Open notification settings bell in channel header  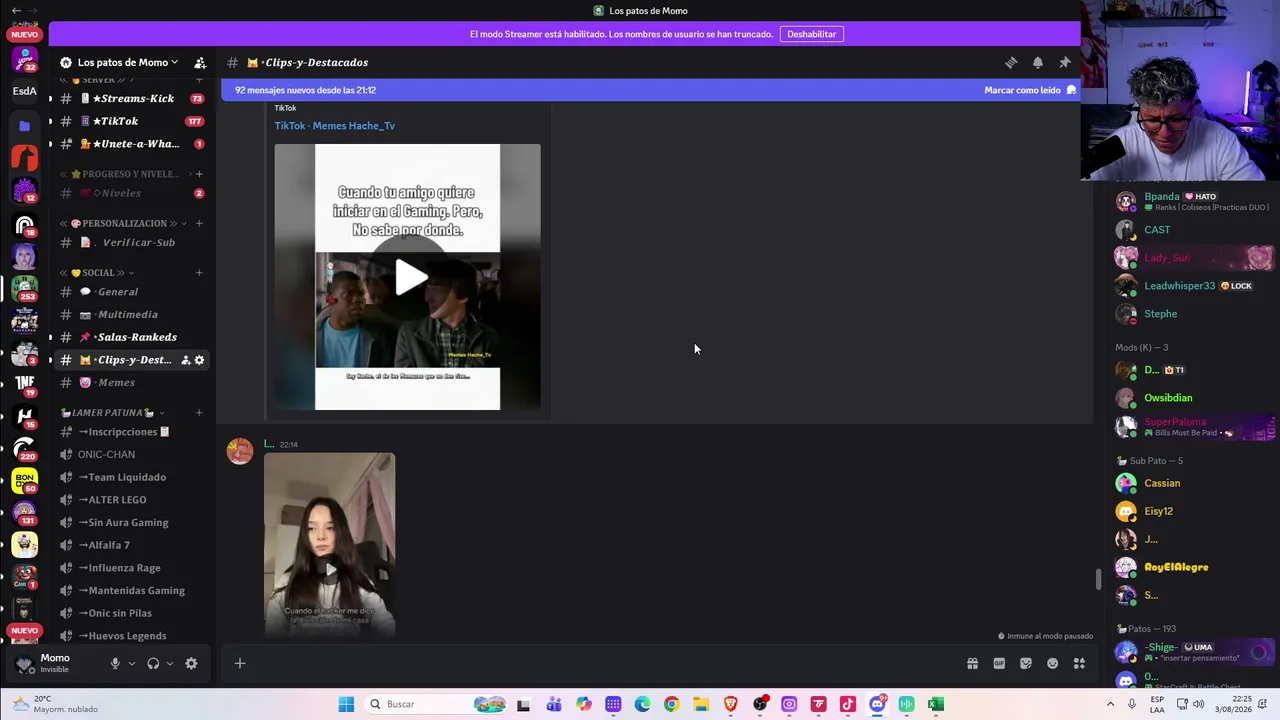(1038, 62)
